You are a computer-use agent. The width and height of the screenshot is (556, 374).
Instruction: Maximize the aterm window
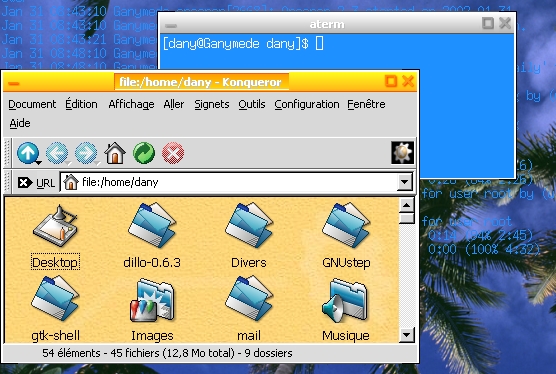coord(488,23)
